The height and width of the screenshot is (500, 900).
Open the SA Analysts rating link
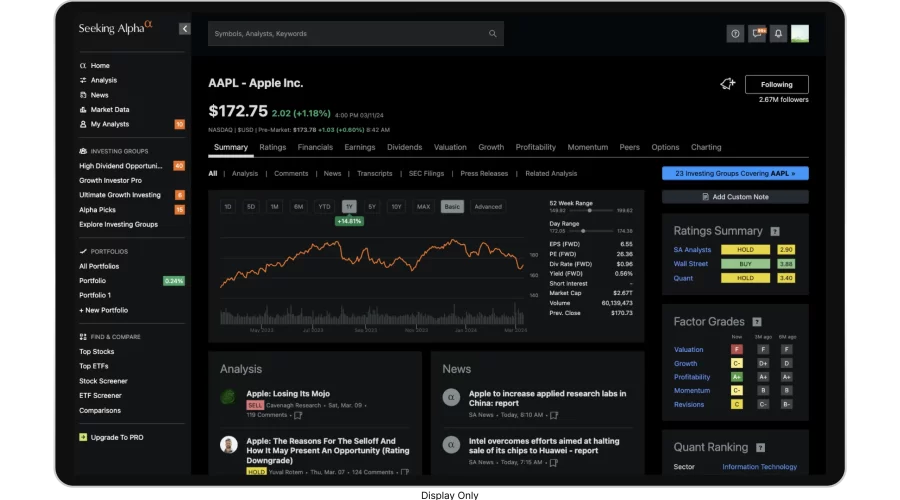(x=692, y=250)
